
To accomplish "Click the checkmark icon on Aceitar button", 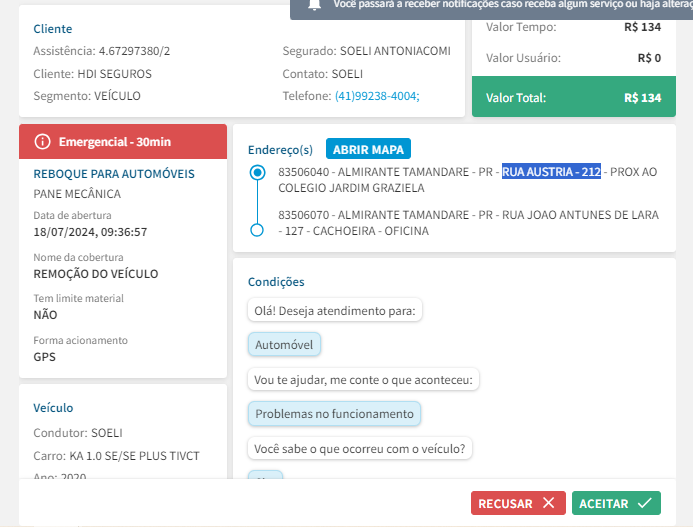I will [645, 503].
